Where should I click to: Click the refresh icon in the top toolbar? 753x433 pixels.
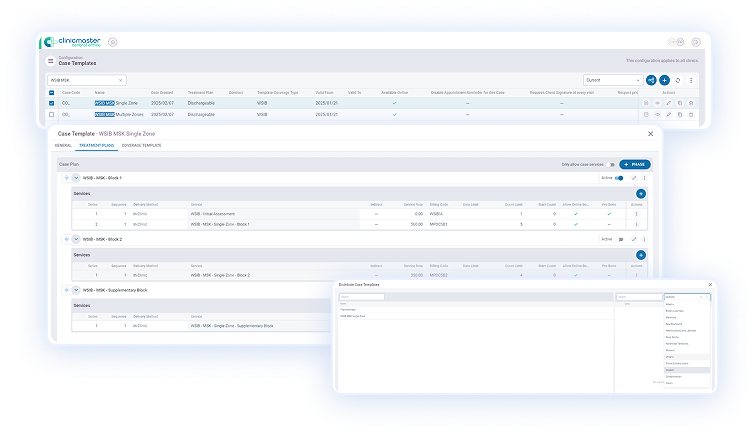click(678, 80)
